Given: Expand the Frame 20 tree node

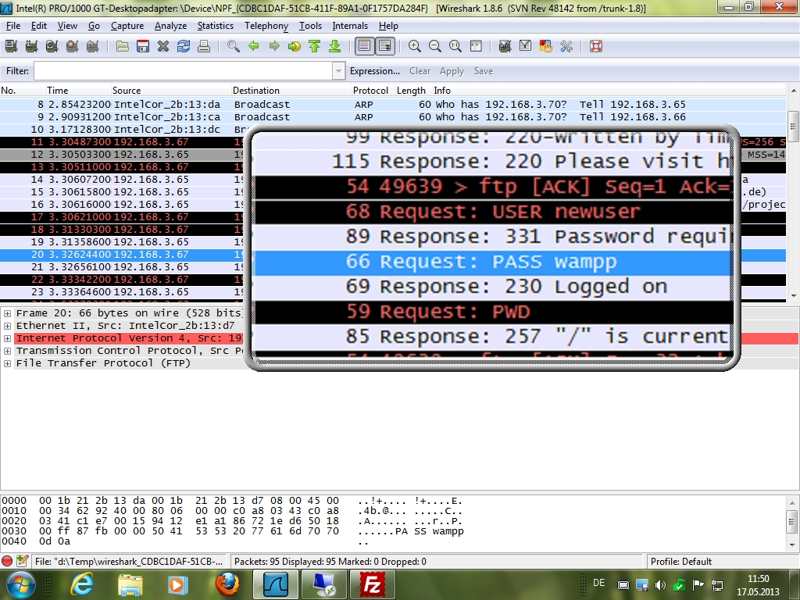Looking at the screenshot, I should coord(7,313).
